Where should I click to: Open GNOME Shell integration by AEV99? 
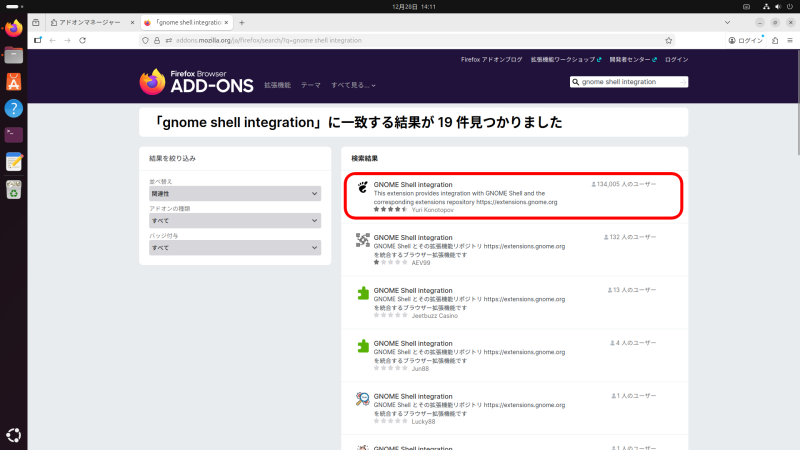[413, 238]
